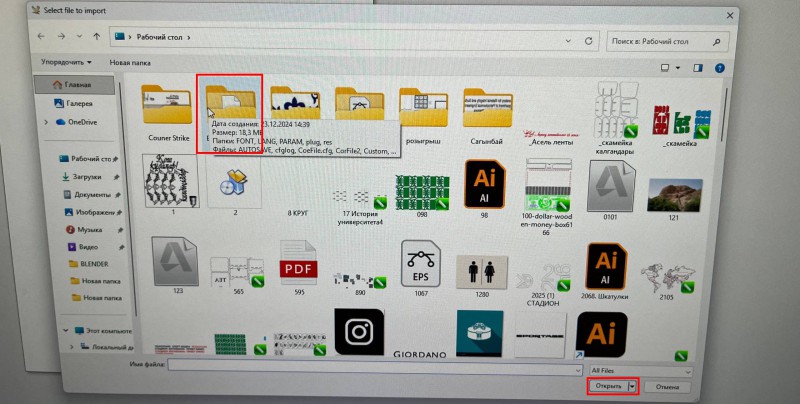Select the gray 0101 file icon
Image resolution: width=800 pixels, height=404 pixels.
tap(610, 190)
